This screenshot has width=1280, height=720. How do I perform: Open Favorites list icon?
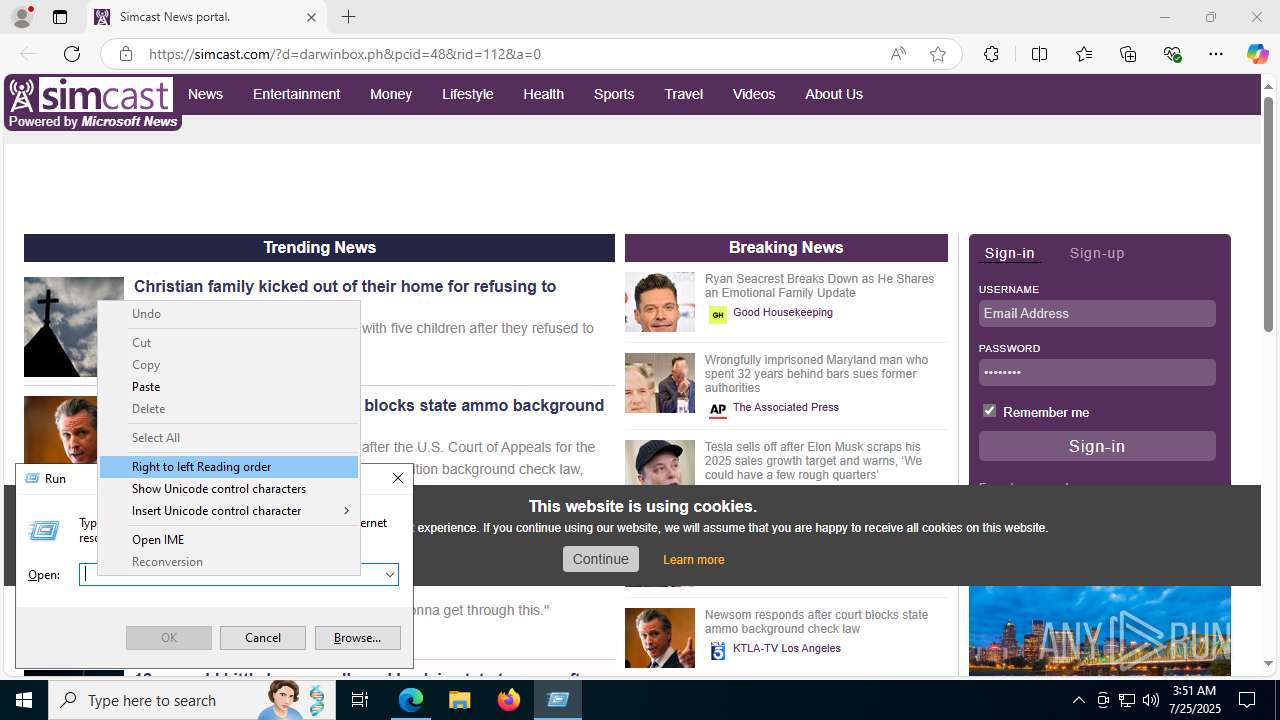point(1084,54)
